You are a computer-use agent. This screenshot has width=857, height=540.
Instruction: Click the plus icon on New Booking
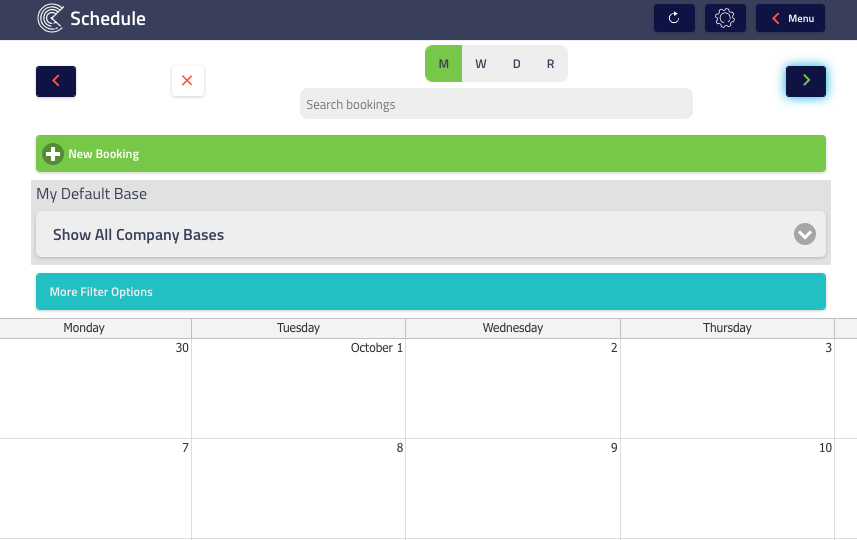[53, 154]
